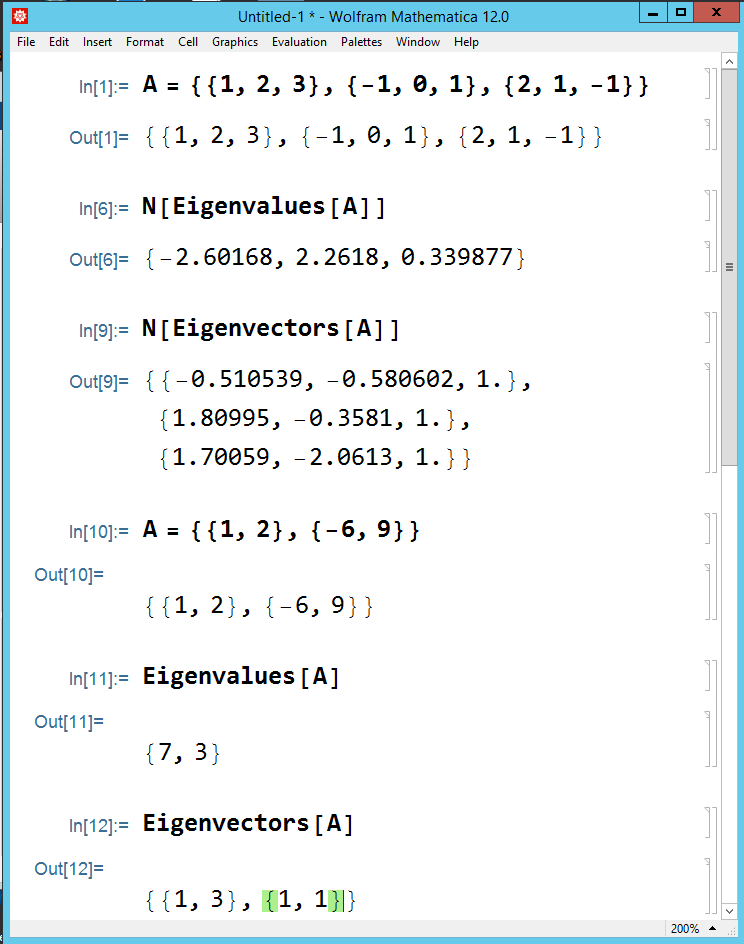Open the Evaluation menu

click(299, 42)
